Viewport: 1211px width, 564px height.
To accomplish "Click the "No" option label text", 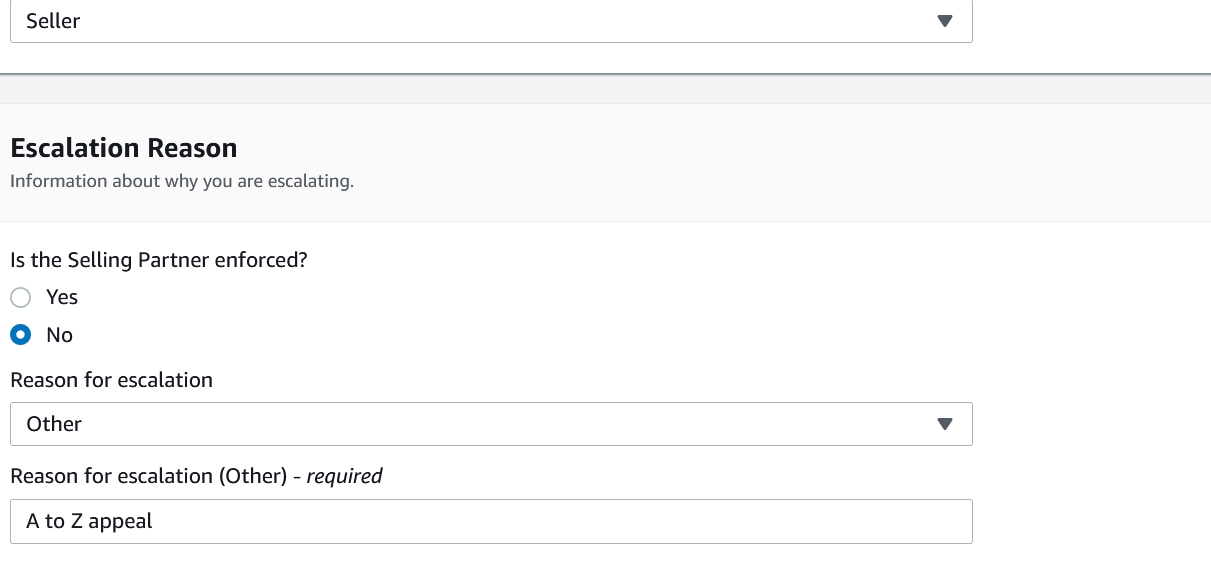I will (x=60, y=335).
